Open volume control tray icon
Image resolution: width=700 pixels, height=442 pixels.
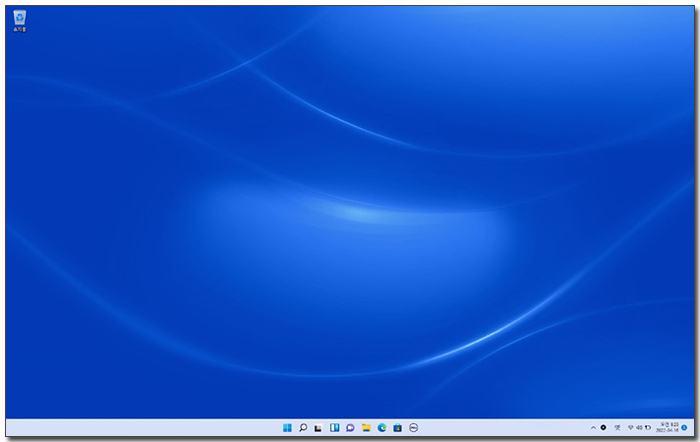point(639,428)
